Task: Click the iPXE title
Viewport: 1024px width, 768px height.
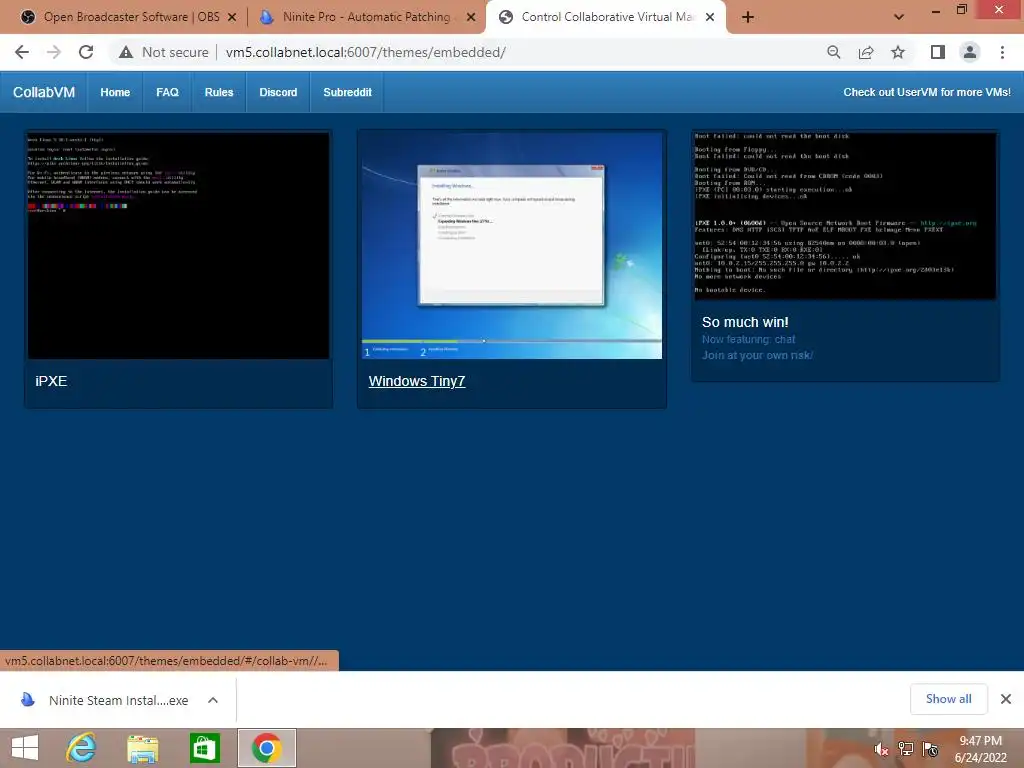Action: pyautogui.click(x=51, y=381)
